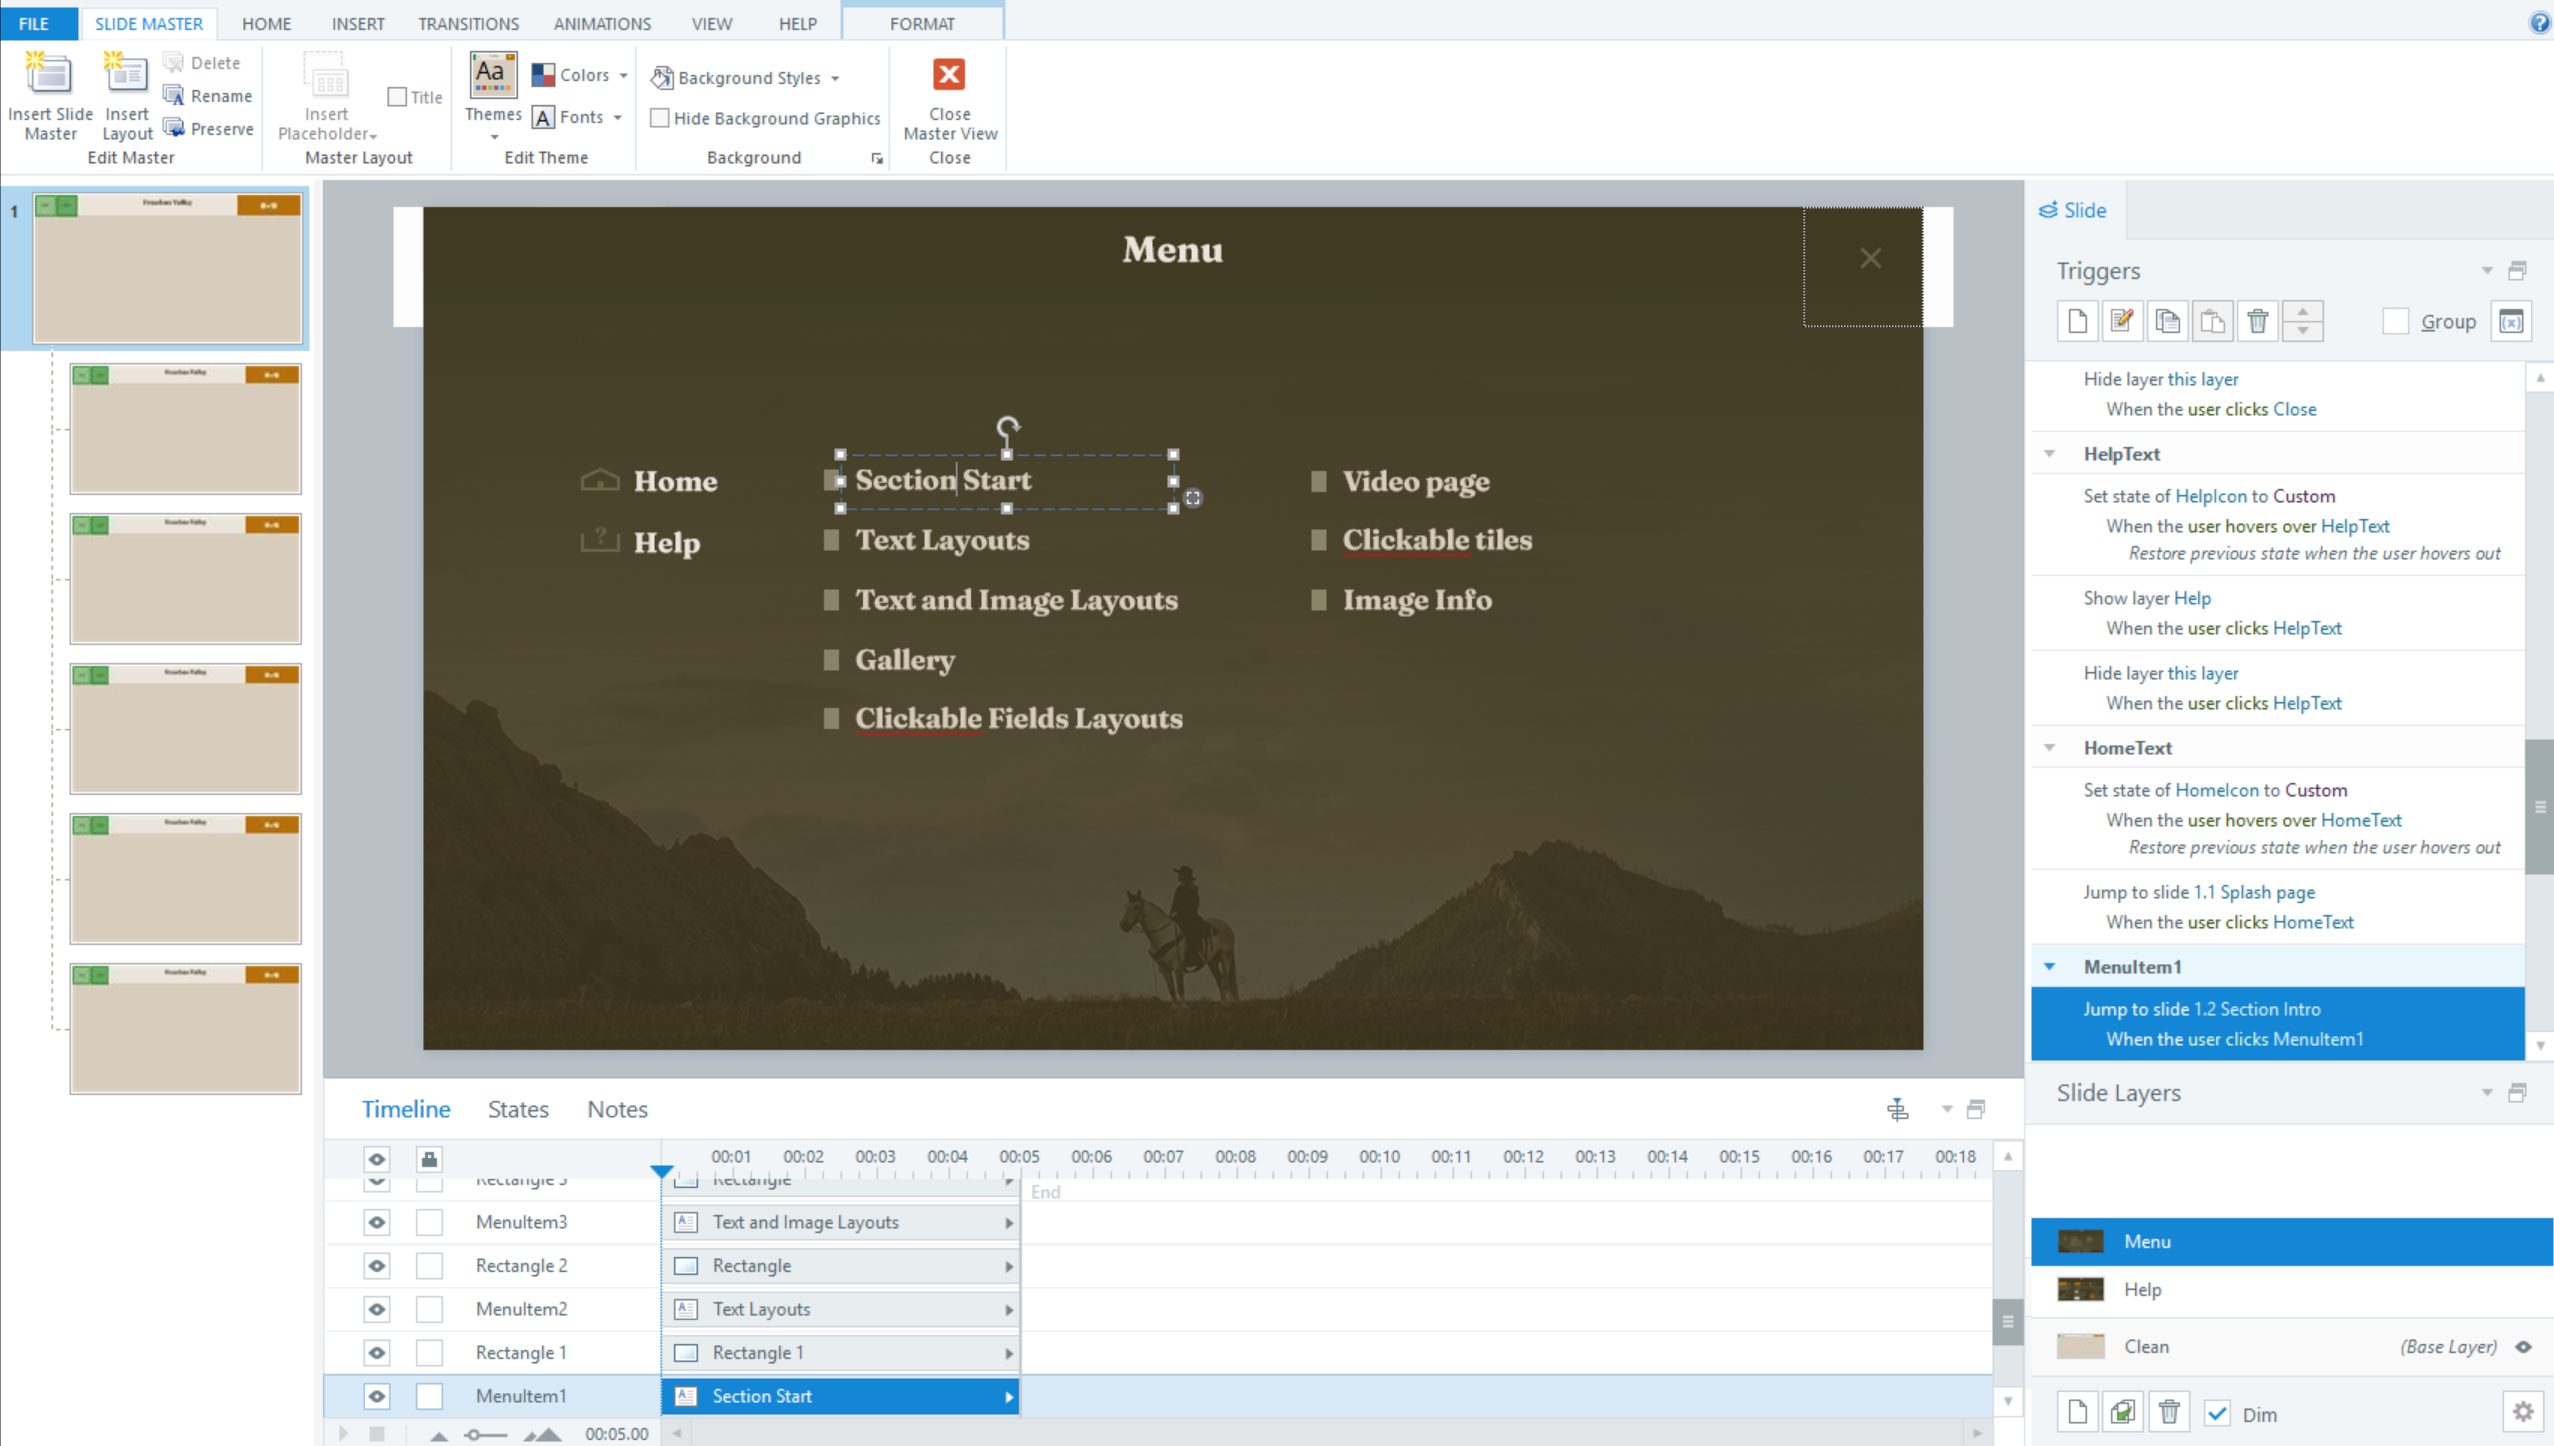This screenshot has width=2554, height=1446.
Task: Click the Rename layout icon
Action: pos(173,96)
